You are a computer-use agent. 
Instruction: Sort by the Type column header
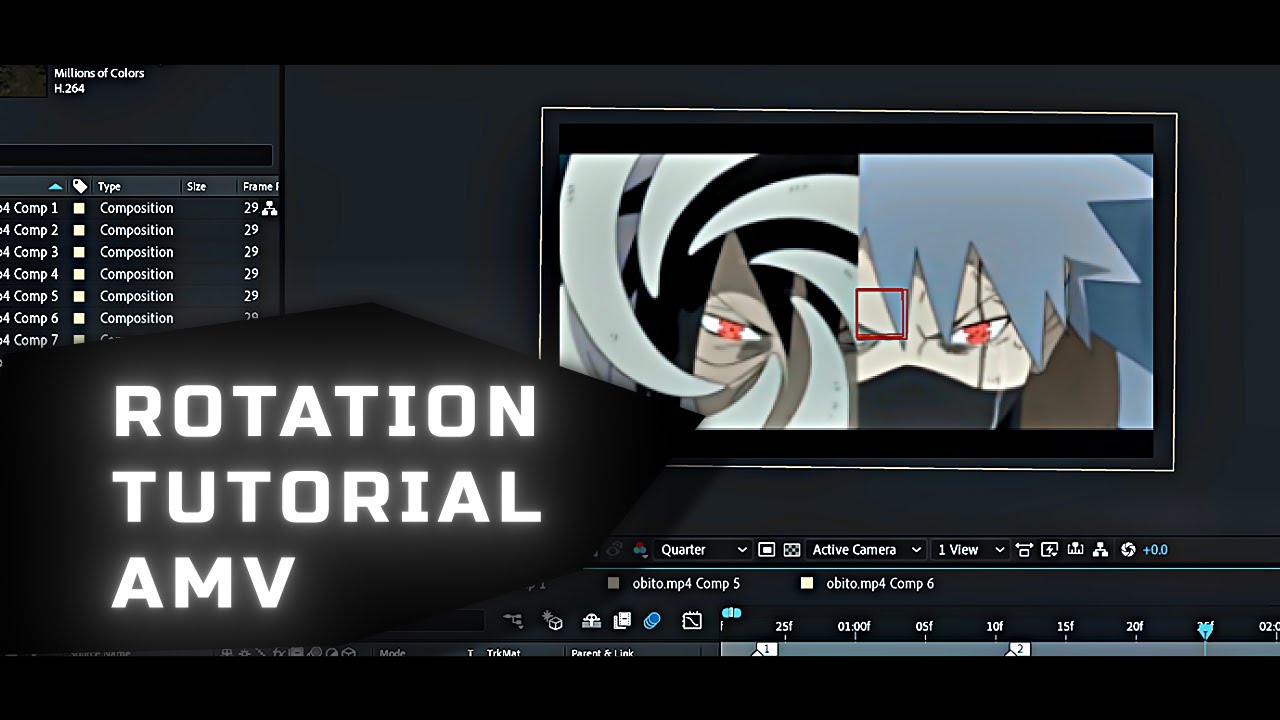pos(109,187)
